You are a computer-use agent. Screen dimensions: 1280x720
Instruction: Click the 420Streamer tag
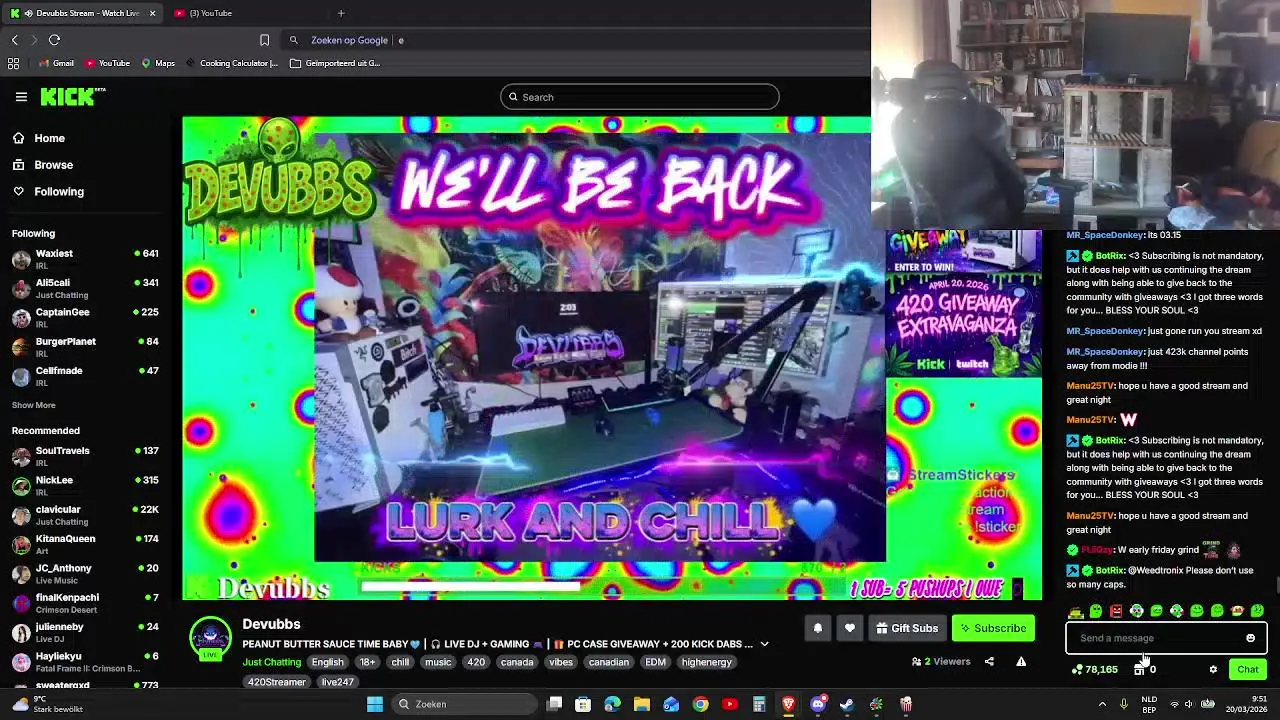point(277,682)
